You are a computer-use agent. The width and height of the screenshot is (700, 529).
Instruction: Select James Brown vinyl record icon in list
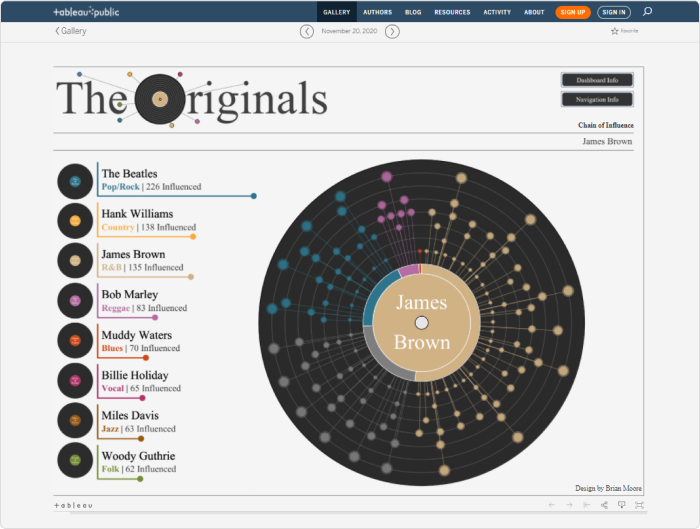pos(75,260)
